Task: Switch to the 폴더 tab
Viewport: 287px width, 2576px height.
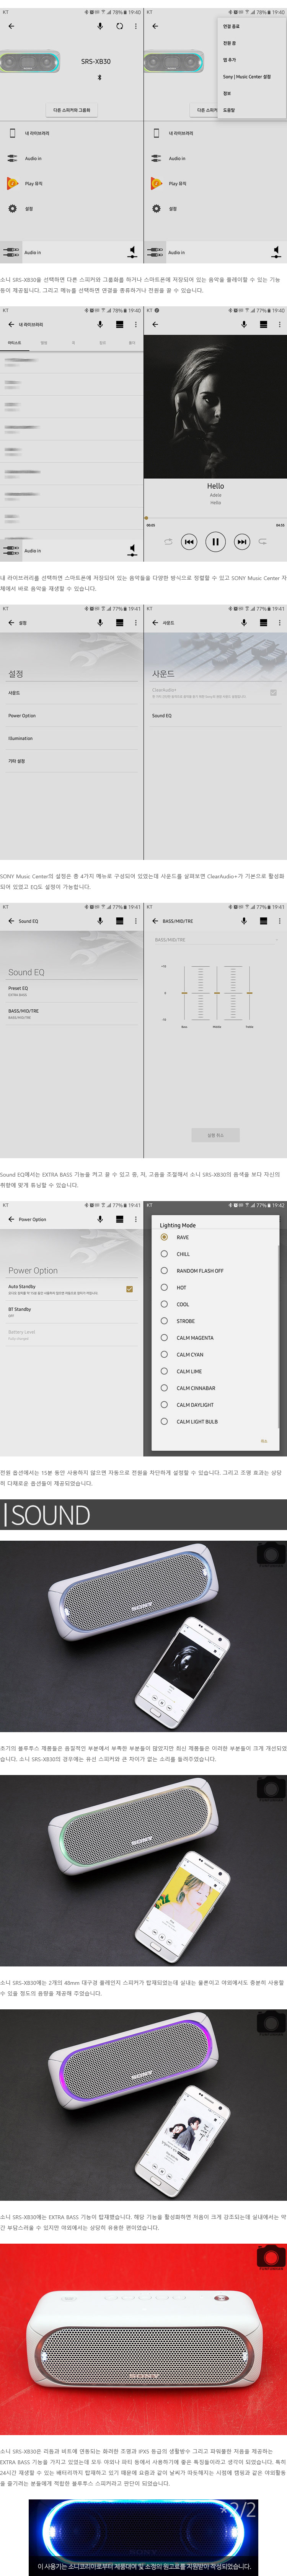Action: point(132,343)
